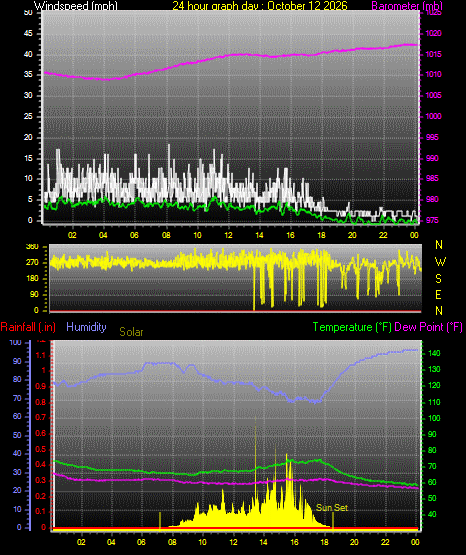Click the "S" compass direction label
Screen dimensions: 466x555
[438, 279]
